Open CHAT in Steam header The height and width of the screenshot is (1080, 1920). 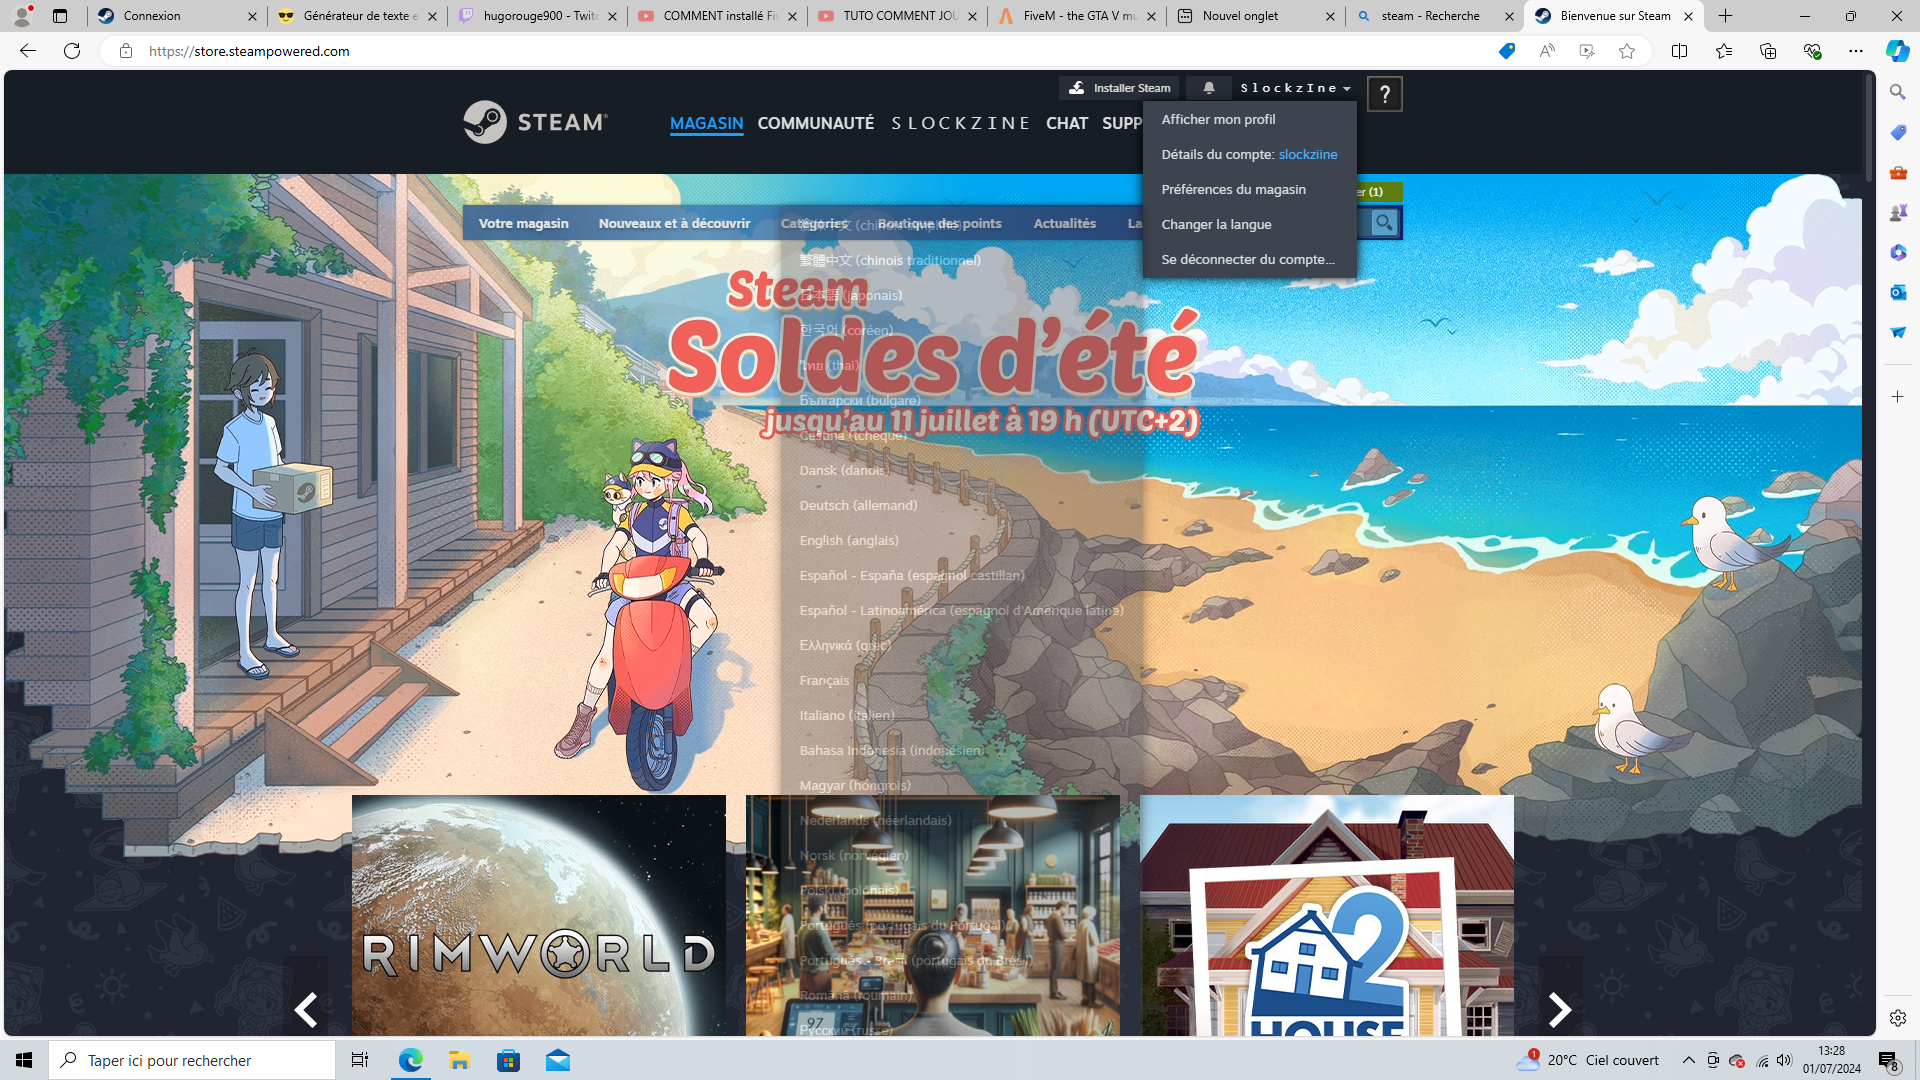[1067, 123]
